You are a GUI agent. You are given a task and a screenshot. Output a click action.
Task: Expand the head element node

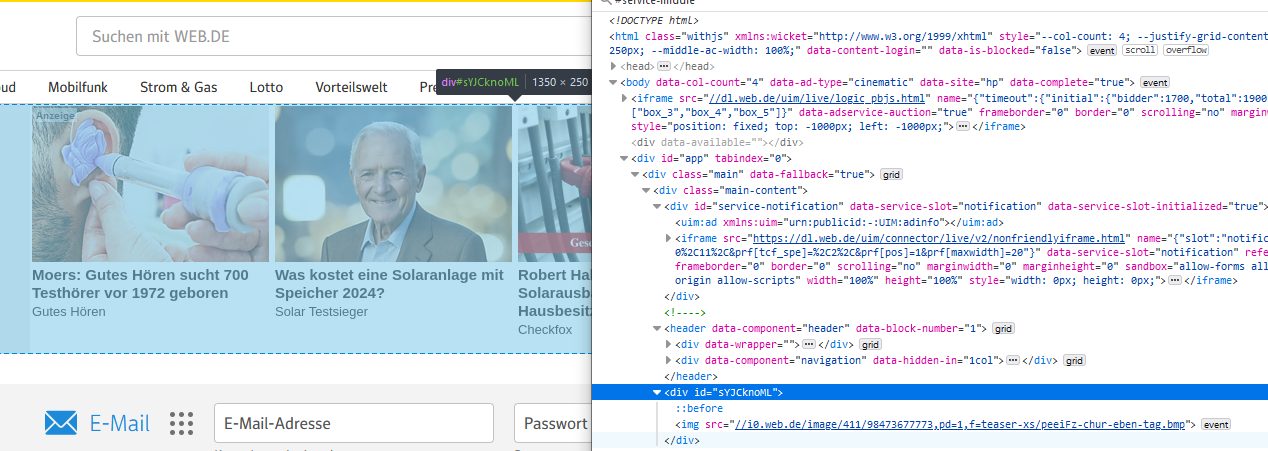click(614, 66)
